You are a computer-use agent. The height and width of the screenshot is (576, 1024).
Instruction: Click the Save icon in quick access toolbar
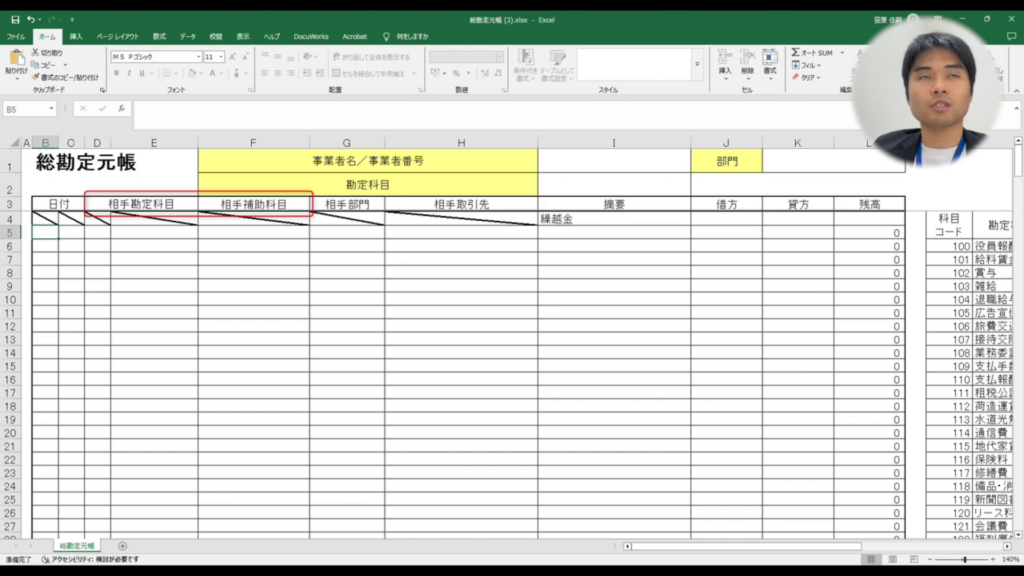[x=14, y=19]
